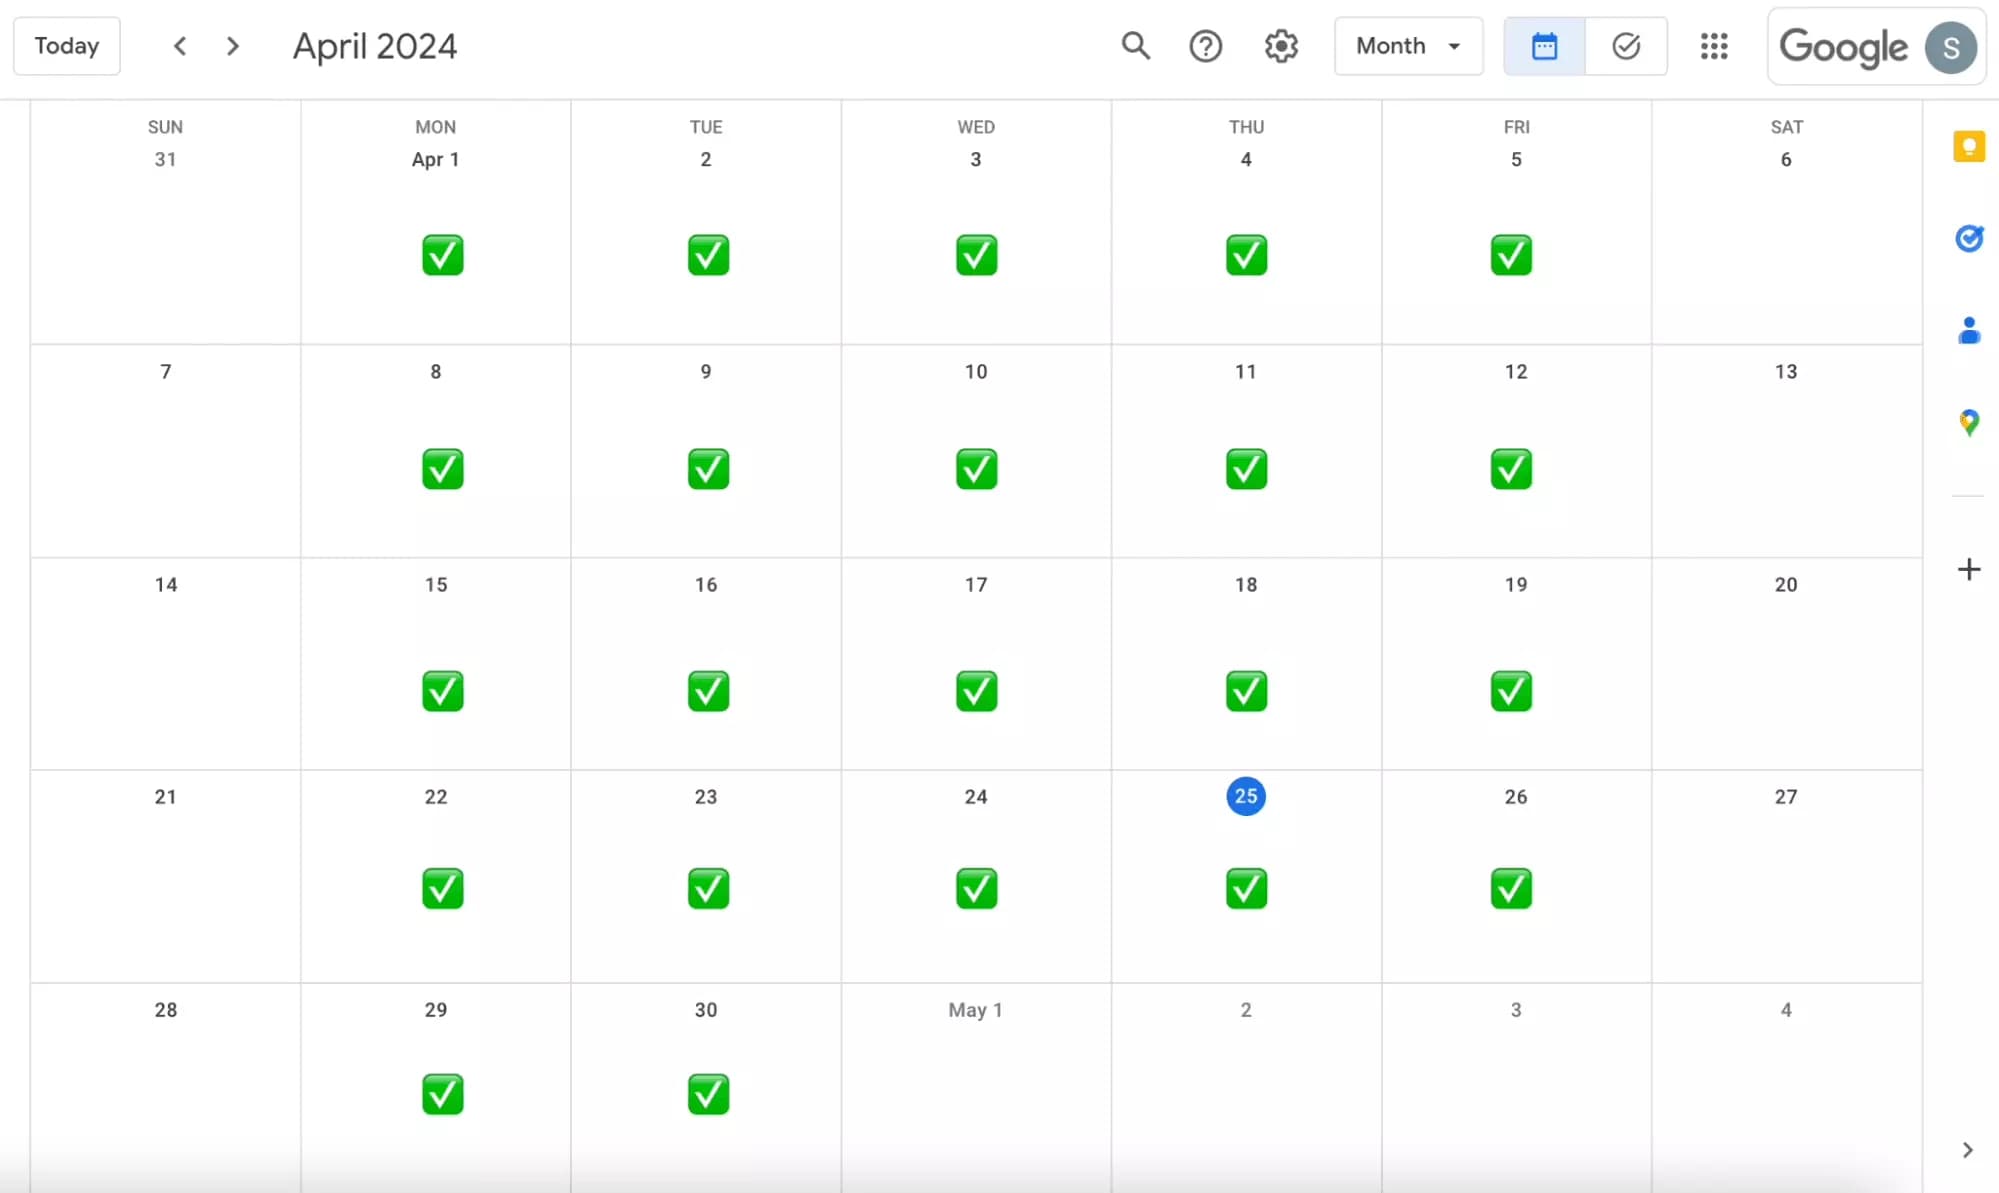Open the check mark event on April 29
Screen dimensions: 1999x1193
pyautogui.click(x=442, y=1094)
